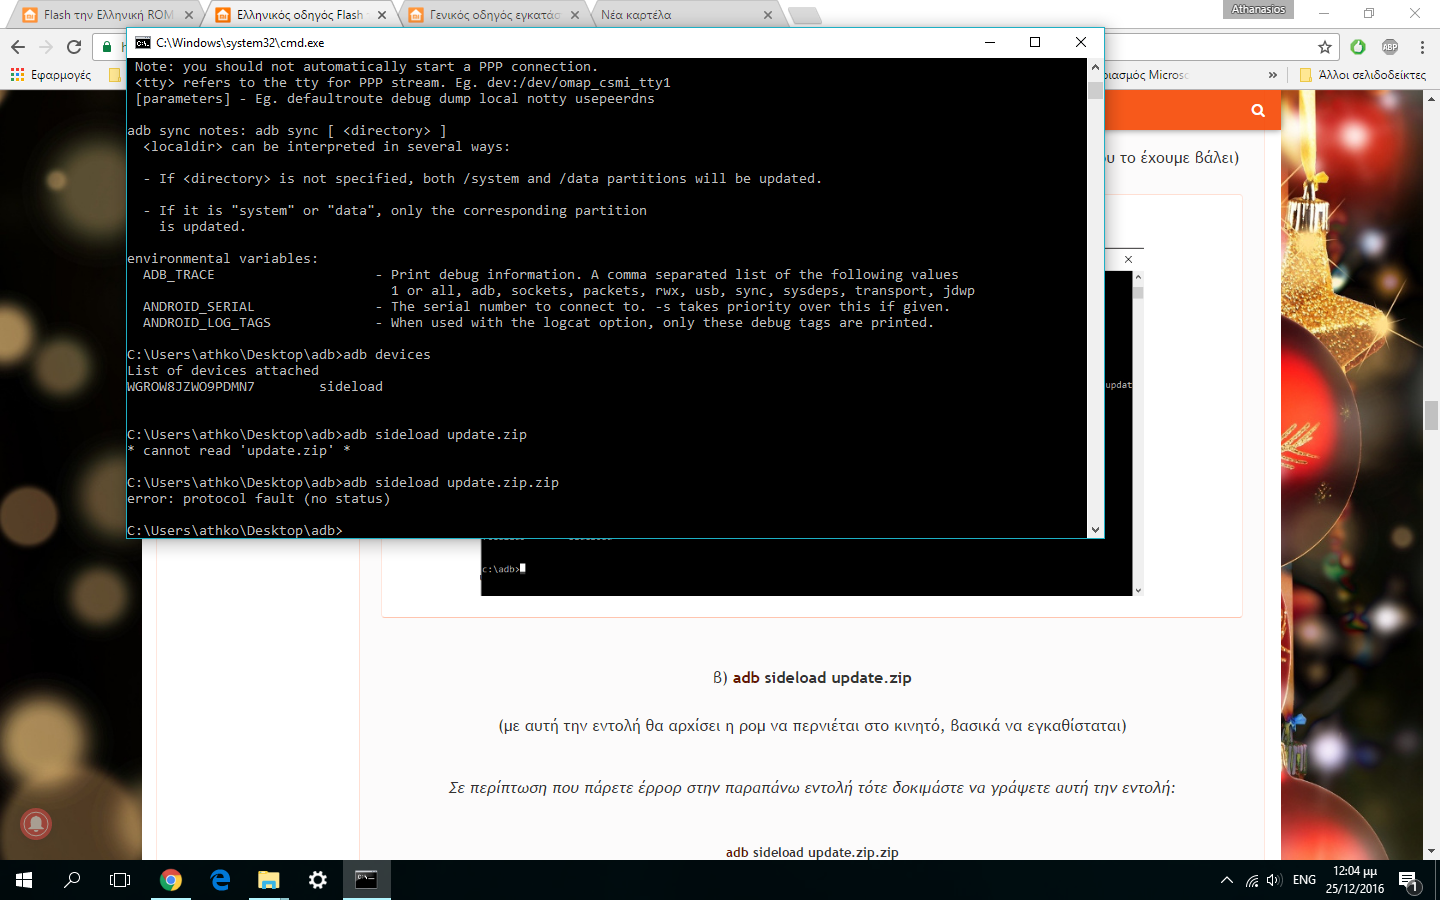The width and height of the screenshot is (1440, 900).
Task: Click the Athanasios profile button
Action: coord(1258,9)
